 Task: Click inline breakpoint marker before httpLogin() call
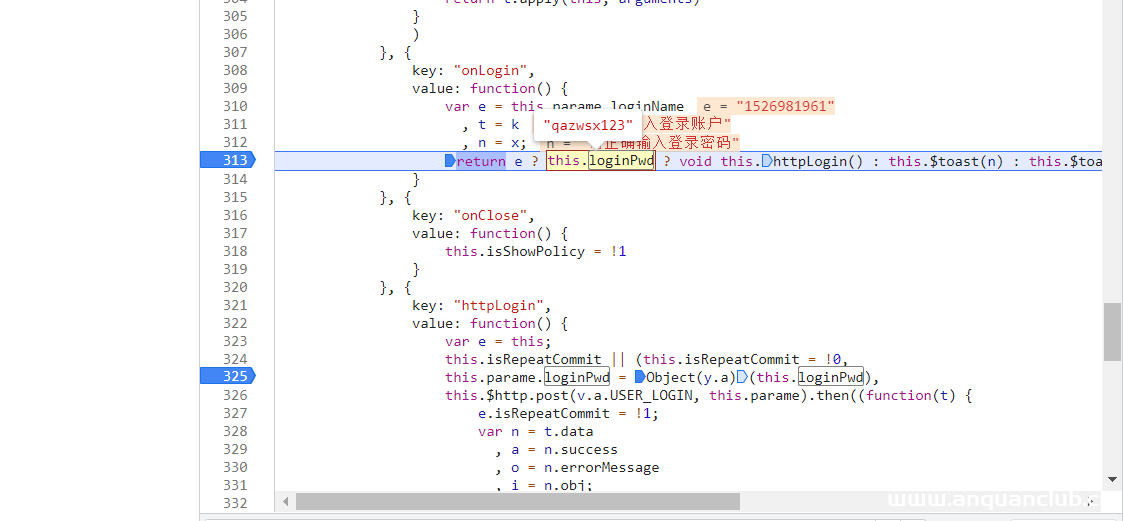point(766,161)
